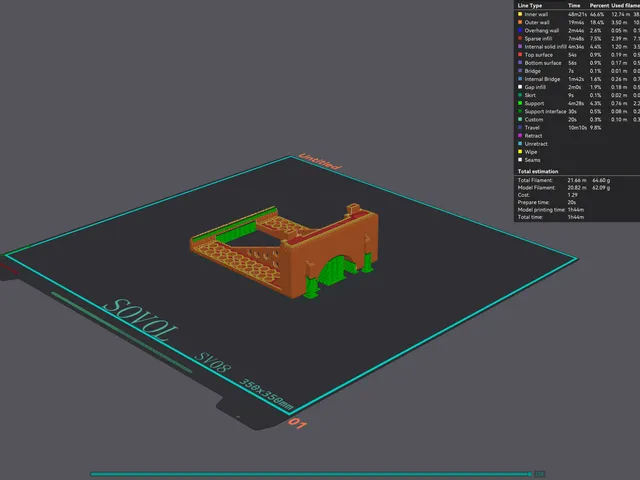The width and height of the screenshot is (640, 480).
Task: Click the Untitled plate name label
Action: 320,161
